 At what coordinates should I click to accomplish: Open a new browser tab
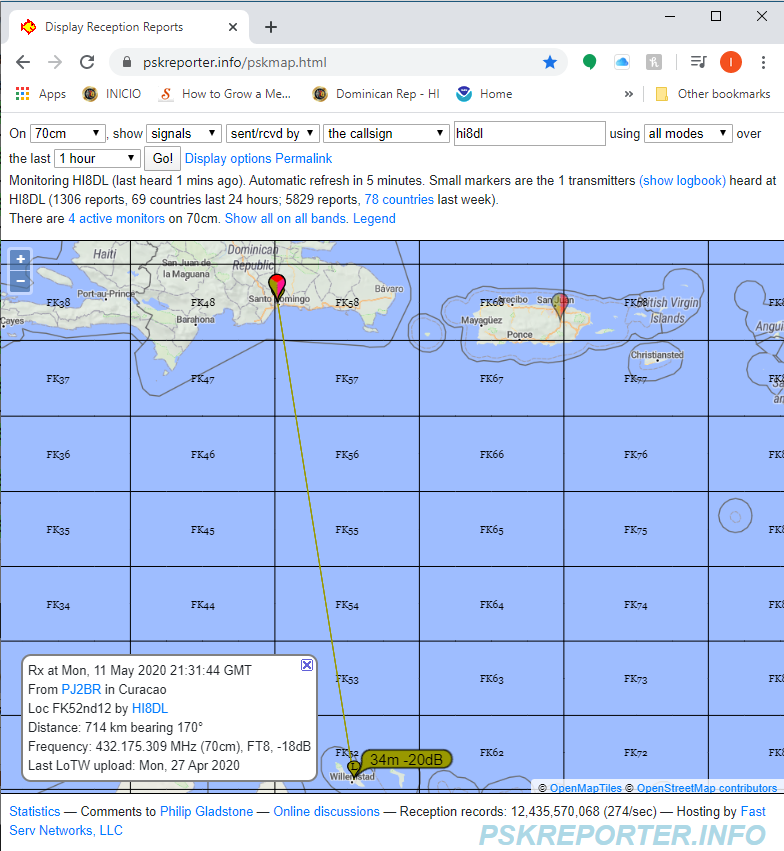tap(271, 27)
